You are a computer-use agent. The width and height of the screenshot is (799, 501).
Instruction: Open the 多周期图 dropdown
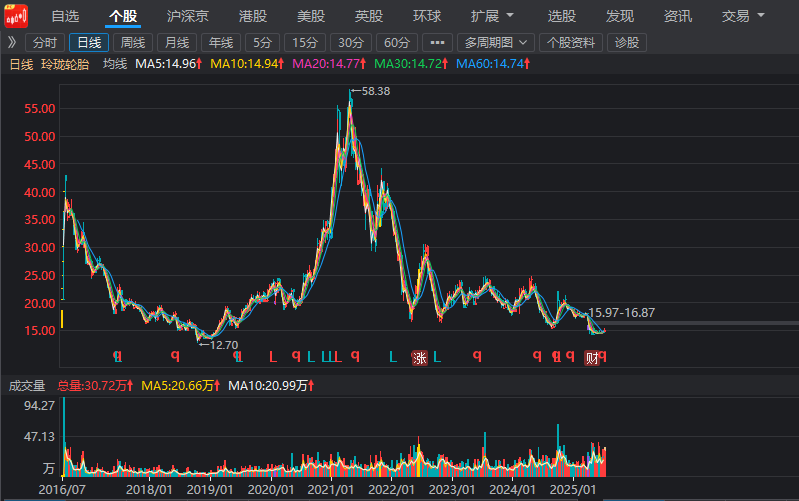(497, 42)
